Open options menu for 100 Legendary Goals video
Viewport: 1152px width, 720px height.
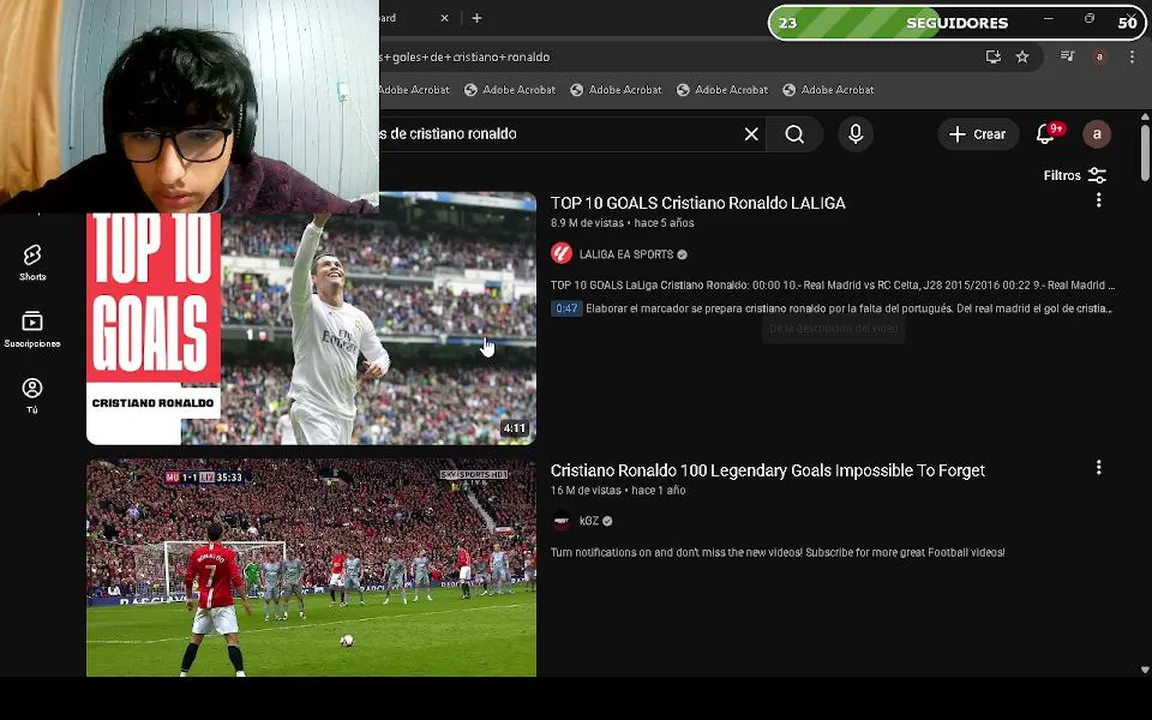click(x=1098, y=467)
